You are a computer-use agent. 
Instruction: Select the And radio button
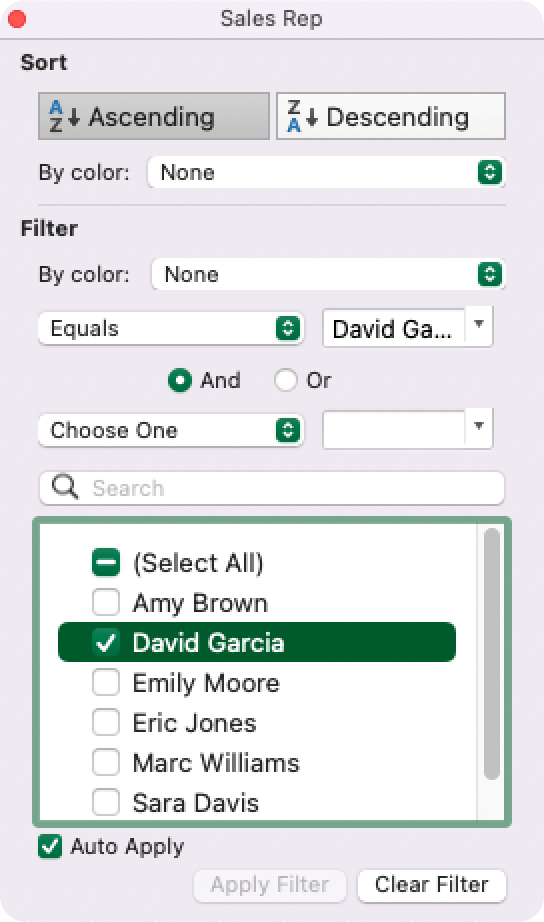click(x=180, y=380)
